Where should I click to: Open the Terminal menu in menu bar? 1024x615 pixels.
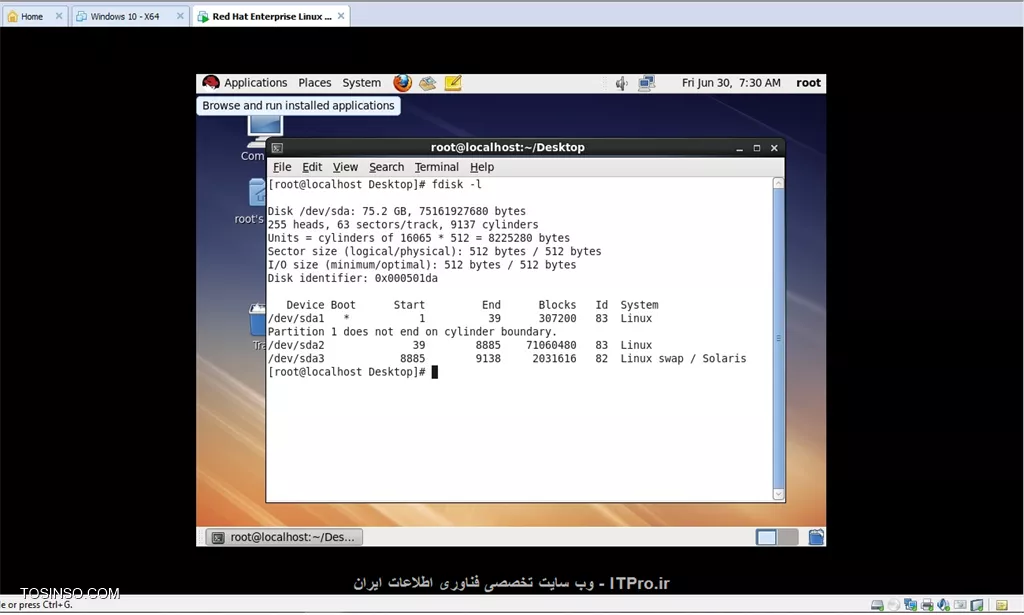point(437,167)
